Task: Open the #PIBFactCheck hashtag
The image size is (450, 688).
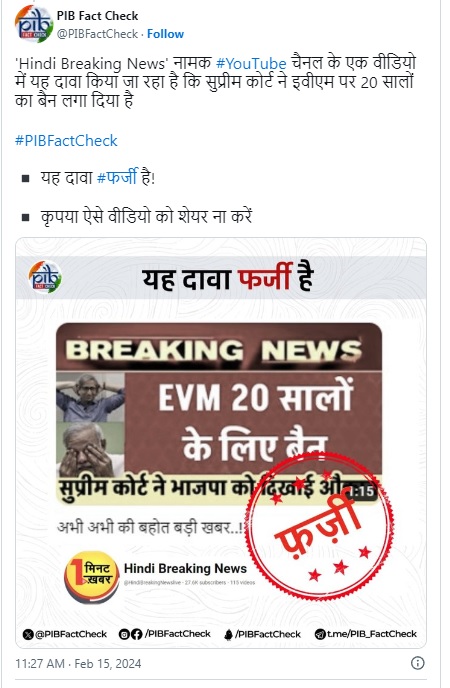Action: [x=66, y=141]
